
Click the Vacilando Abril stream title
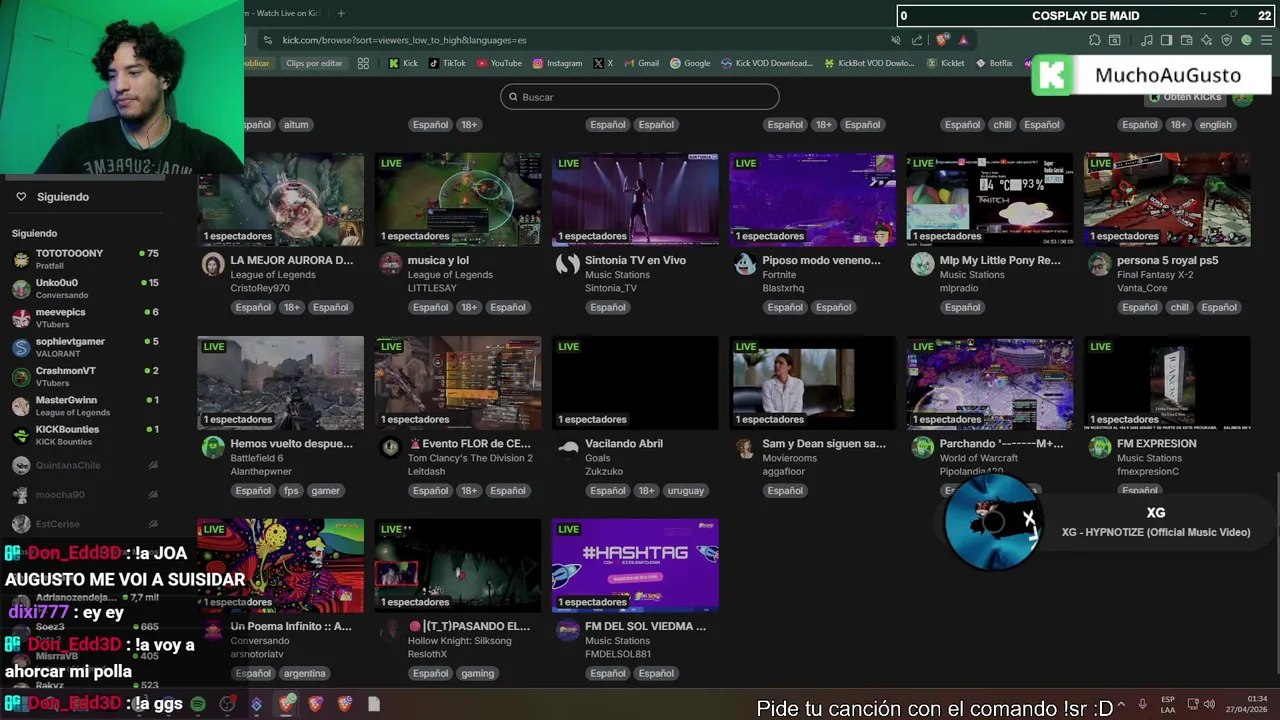click(624, 444)
